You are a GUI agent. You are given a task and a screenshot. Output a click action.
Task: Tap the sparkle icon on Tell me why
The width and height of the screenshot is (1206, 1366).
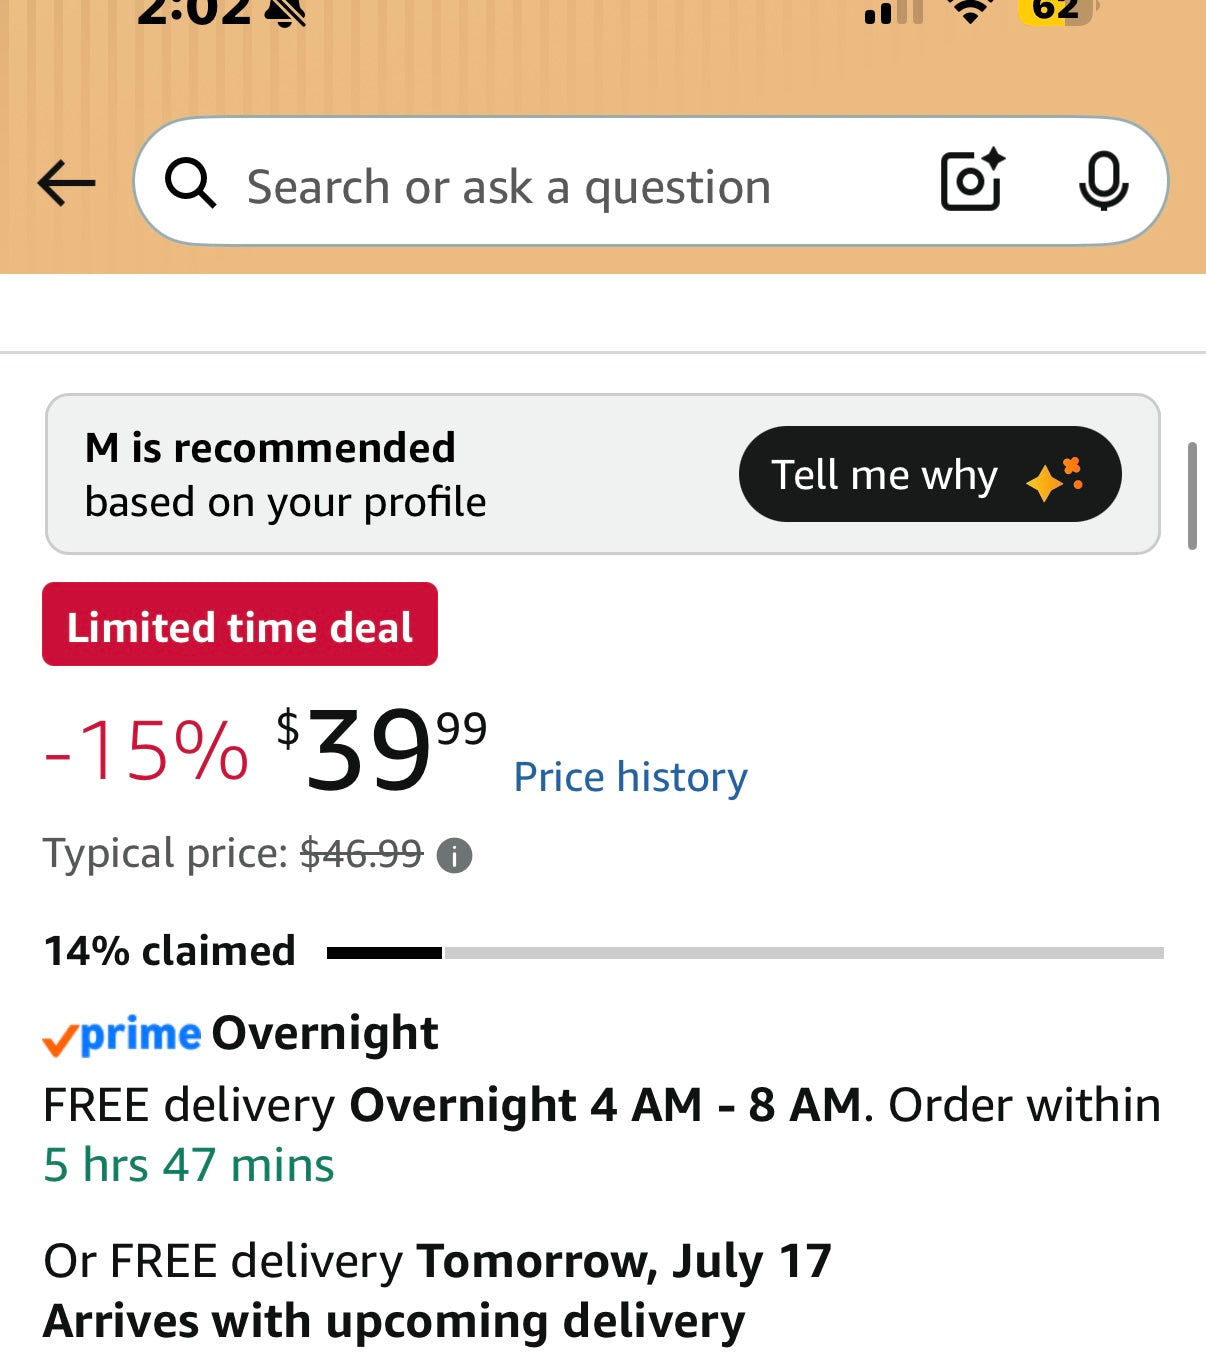(x=1054, y=478)
